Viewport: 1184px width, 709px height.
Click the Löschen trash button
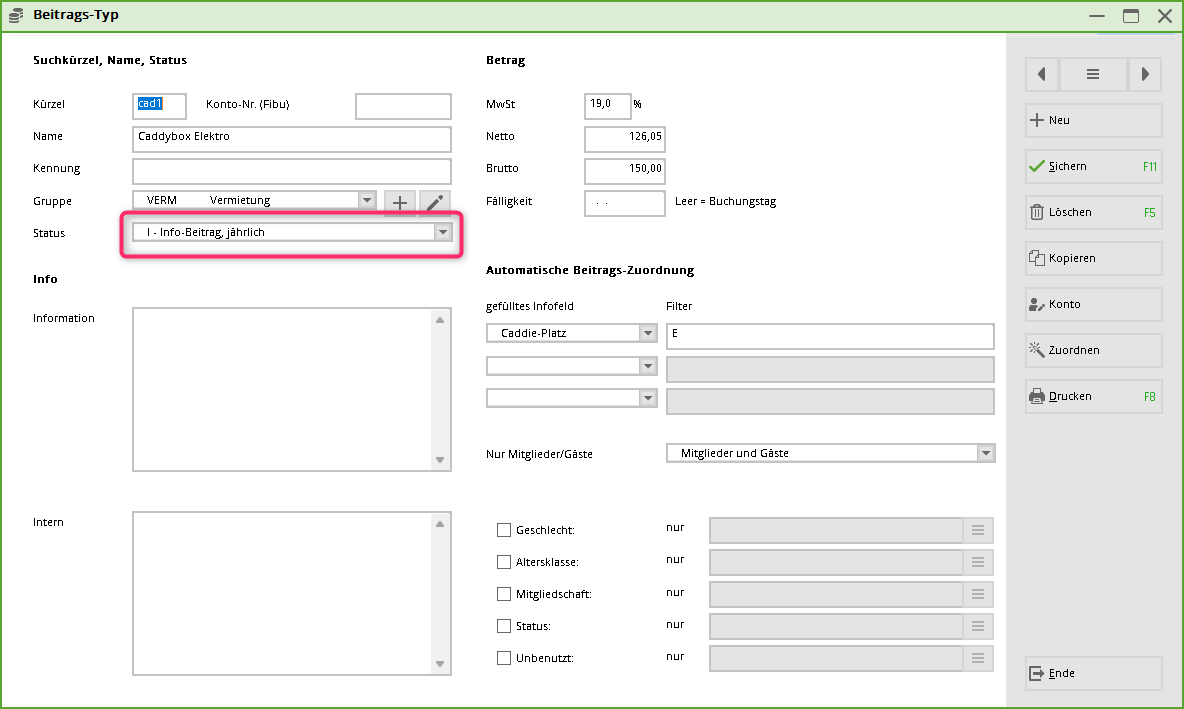(x=1093, y=212)
